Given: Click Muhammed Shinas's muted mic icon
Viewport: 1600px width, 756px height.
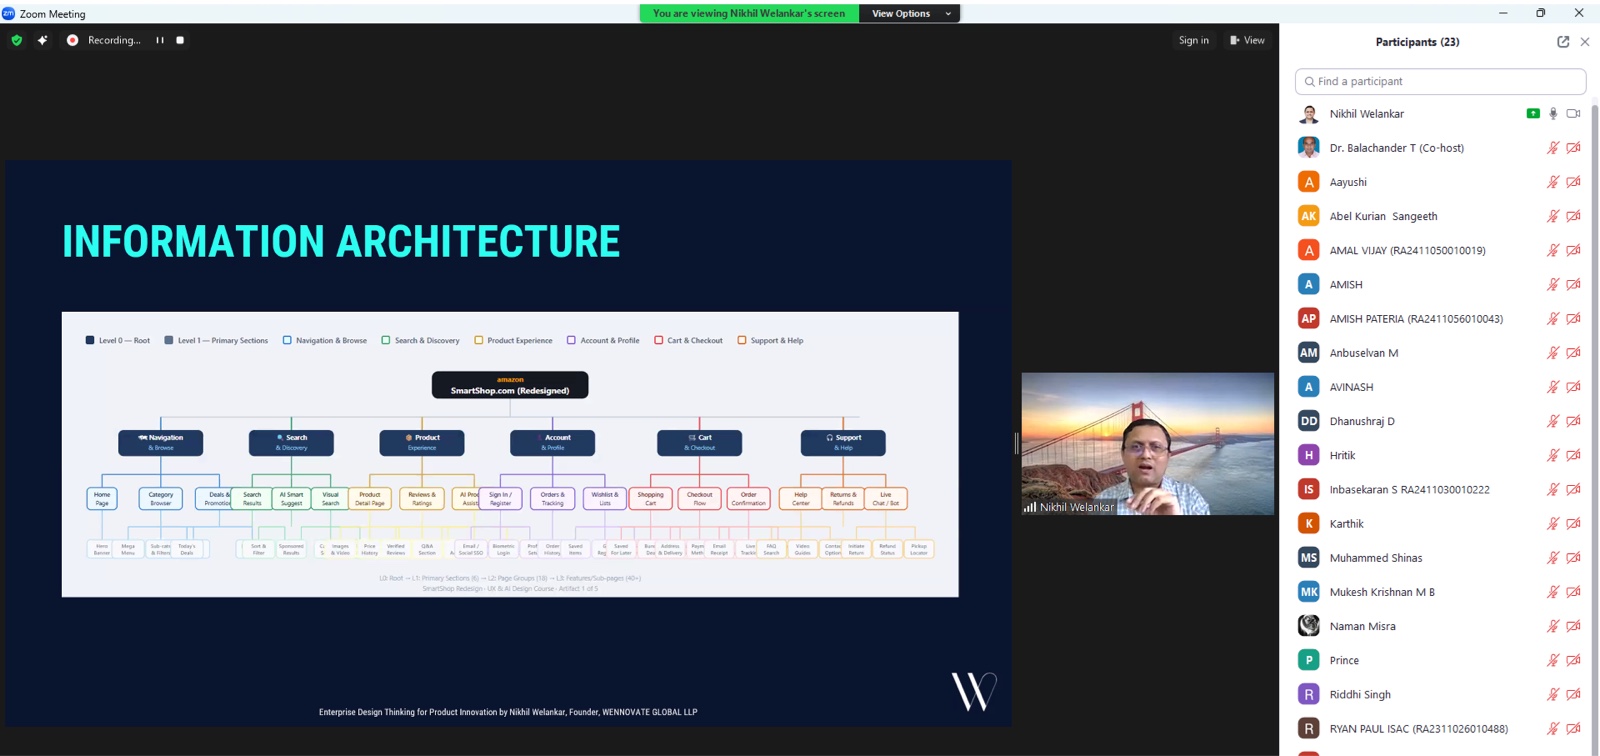Looking at the screenshot, I should [x=1553, y=558].
